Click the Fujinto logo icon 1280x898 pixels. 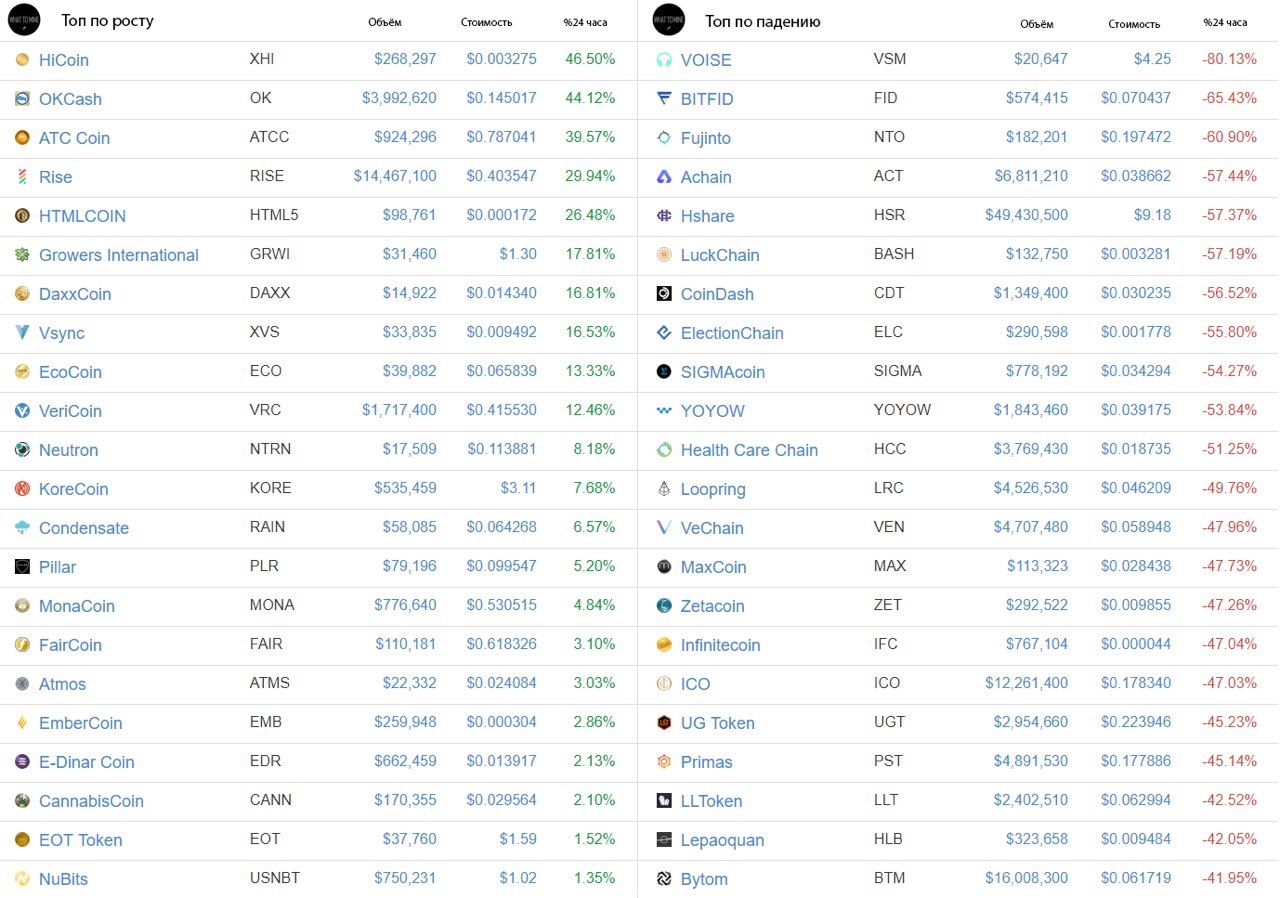pos(664,138)
